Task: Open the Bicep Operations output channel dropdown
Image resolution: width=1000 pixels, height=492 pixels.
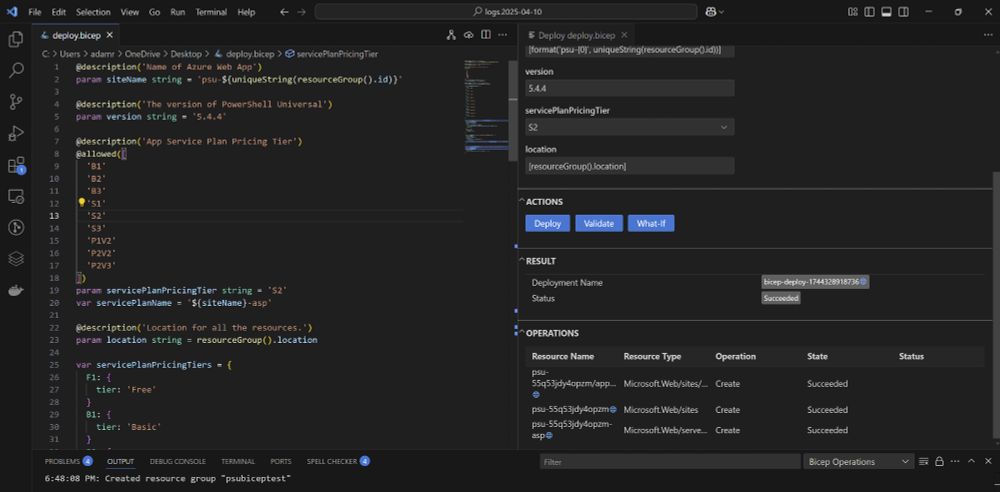Action: 859,461
